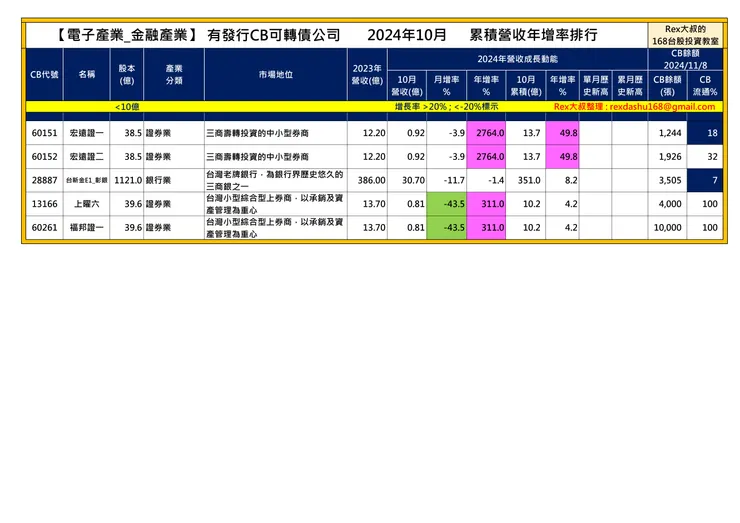Click the CB流通% column header
740x523 pixels.
point(705,85)
